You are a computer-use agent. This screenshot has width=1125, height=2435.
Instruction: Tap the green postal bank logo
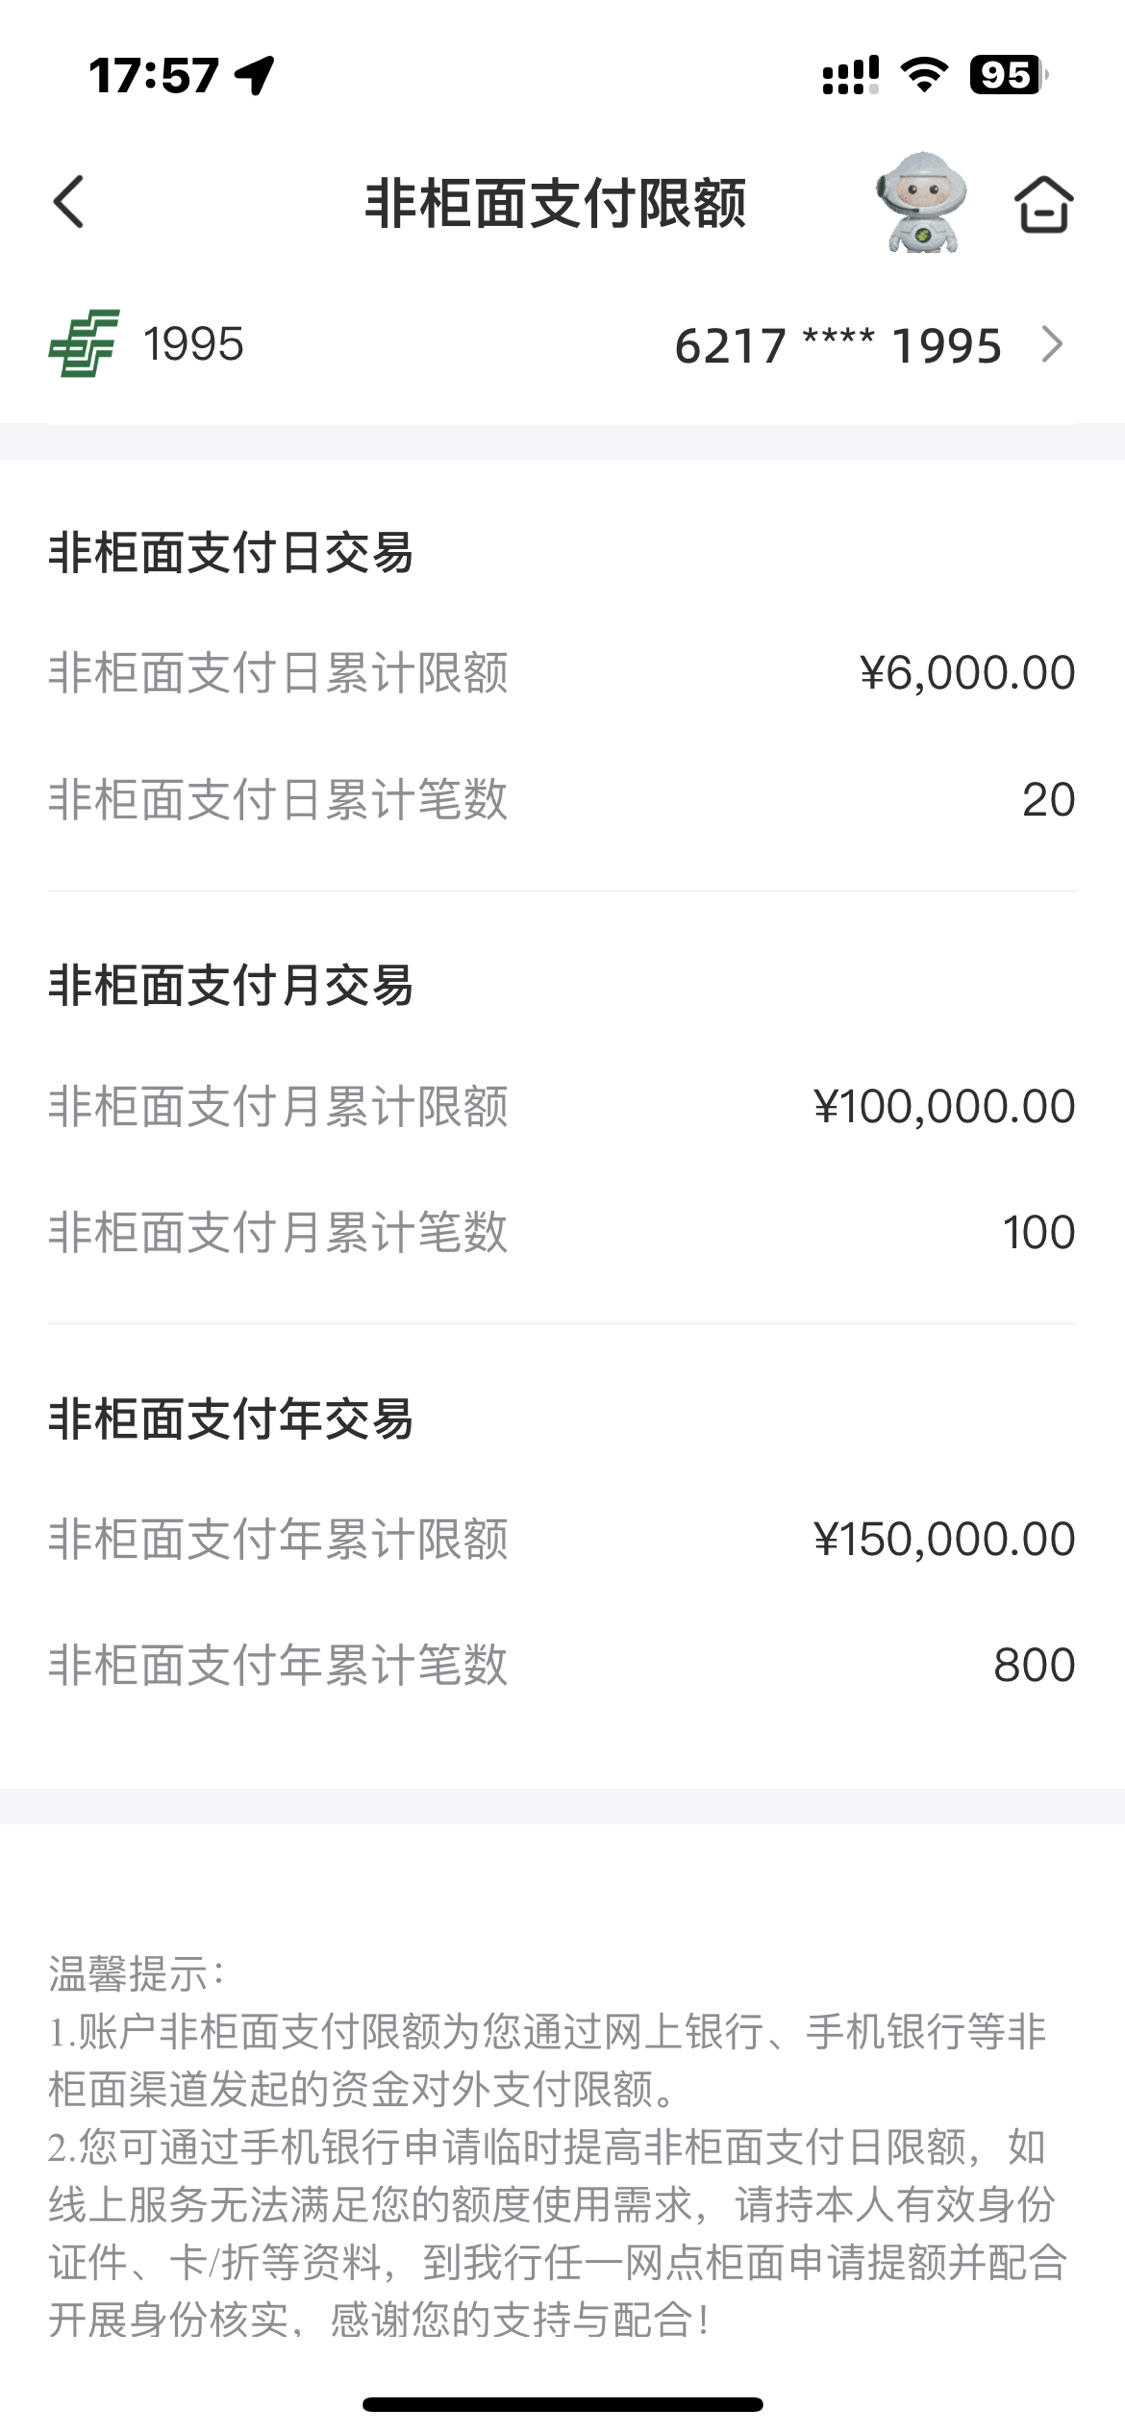point(84,343)
